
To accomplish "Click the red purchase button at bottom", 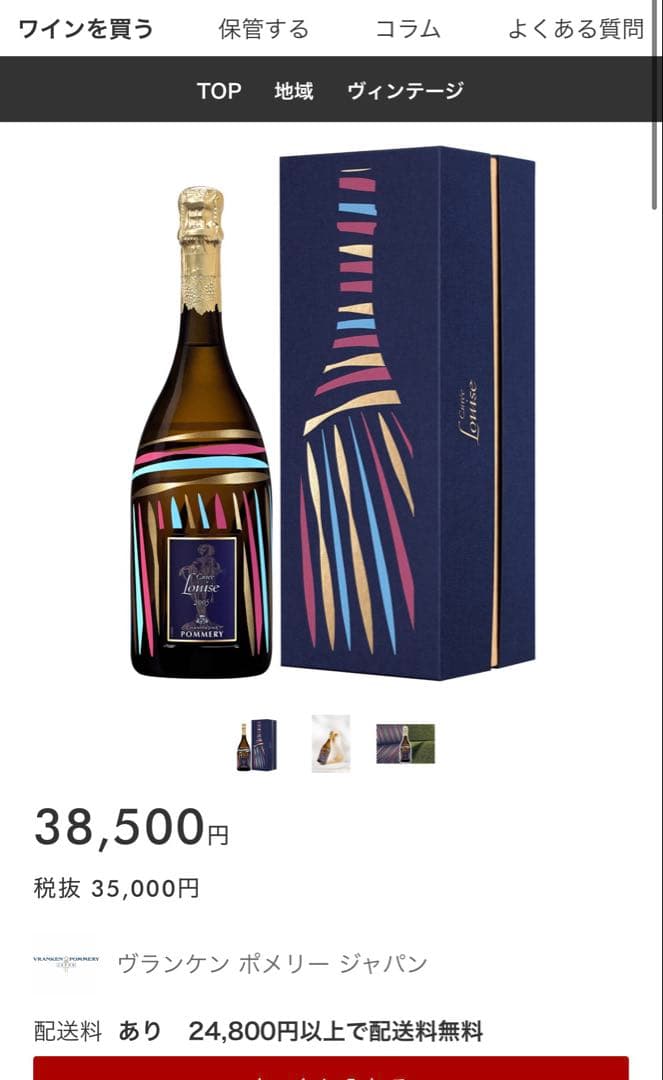I will pyautogui.click(x=331, y=1068).
